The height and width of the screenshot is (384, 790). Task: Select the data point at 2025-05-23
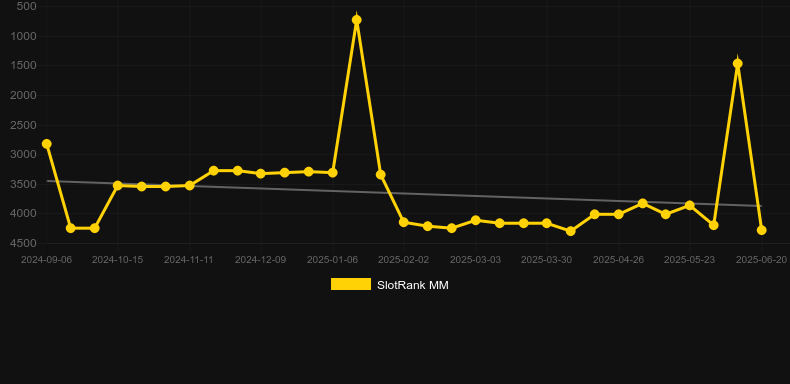[690, 206]
